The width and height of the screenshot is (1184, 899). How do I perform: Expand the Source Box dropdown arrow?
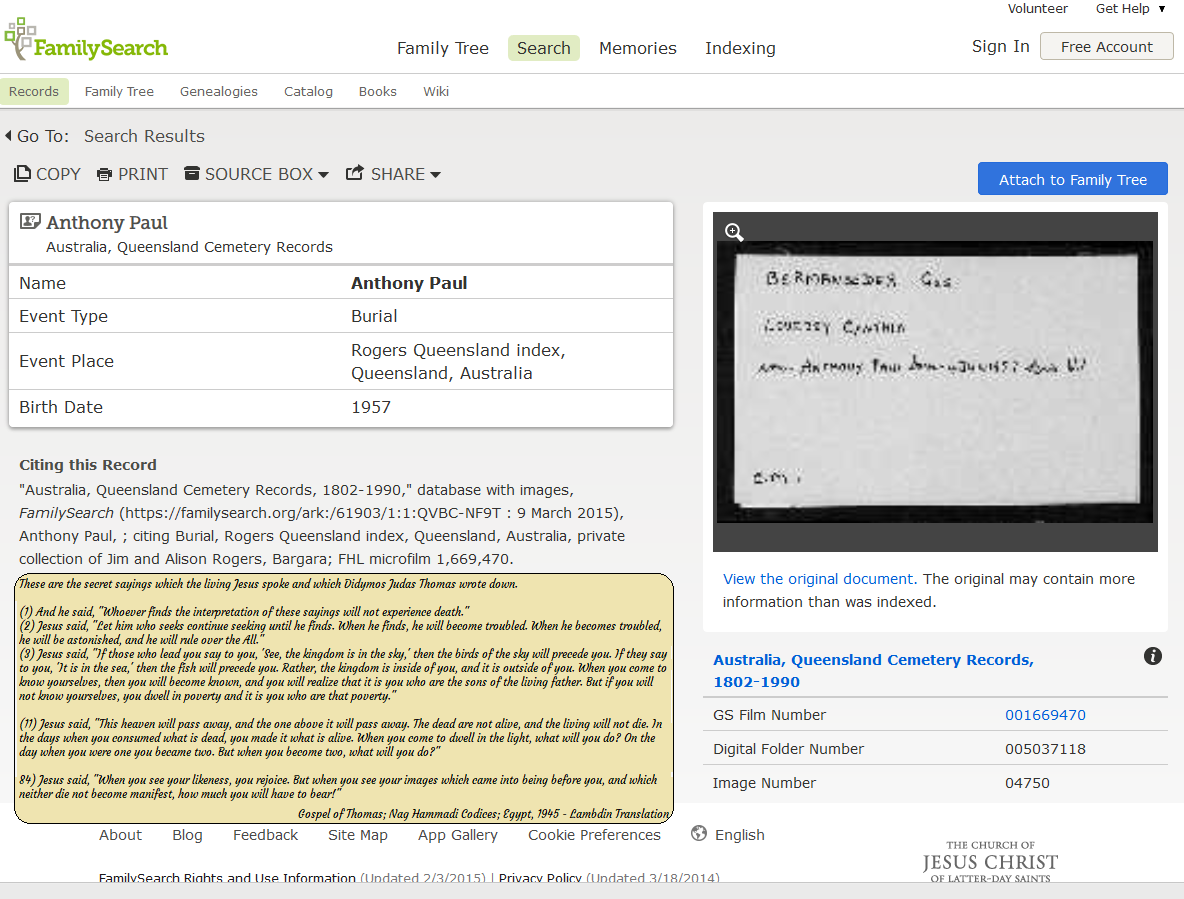pyautogui.click(x=323, y=175)
